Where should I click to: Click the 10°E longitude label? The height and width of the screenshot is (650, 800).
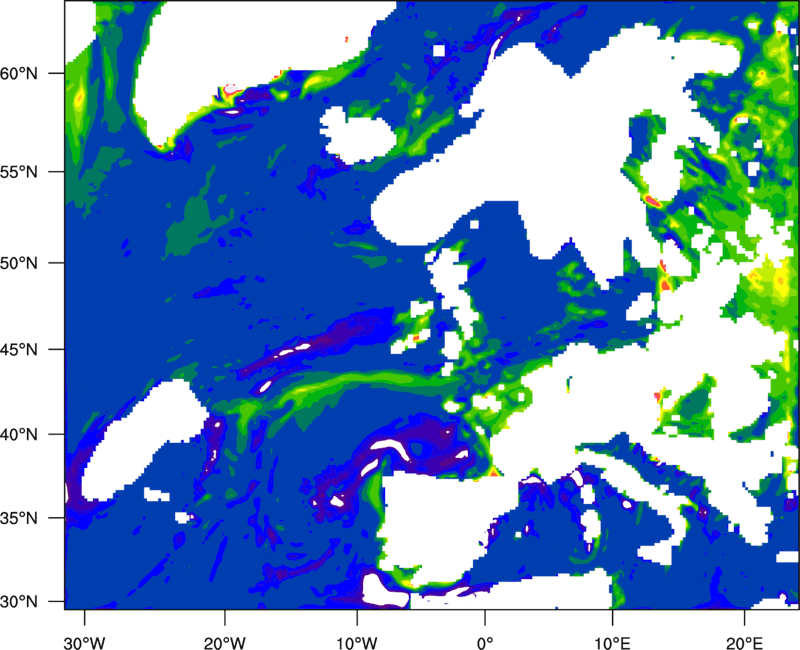click(612, 643)
